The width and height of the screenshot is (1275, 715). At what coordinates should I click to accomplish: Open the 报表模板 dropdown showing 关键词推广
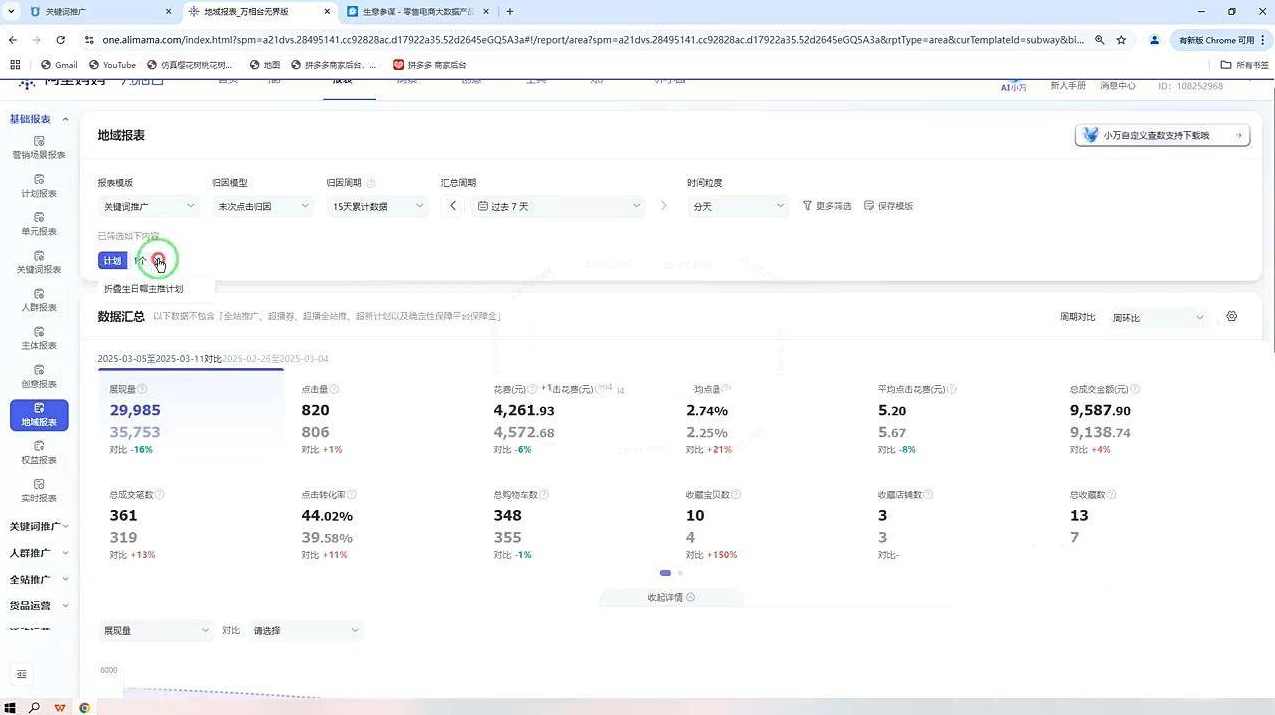coord(148,206)
